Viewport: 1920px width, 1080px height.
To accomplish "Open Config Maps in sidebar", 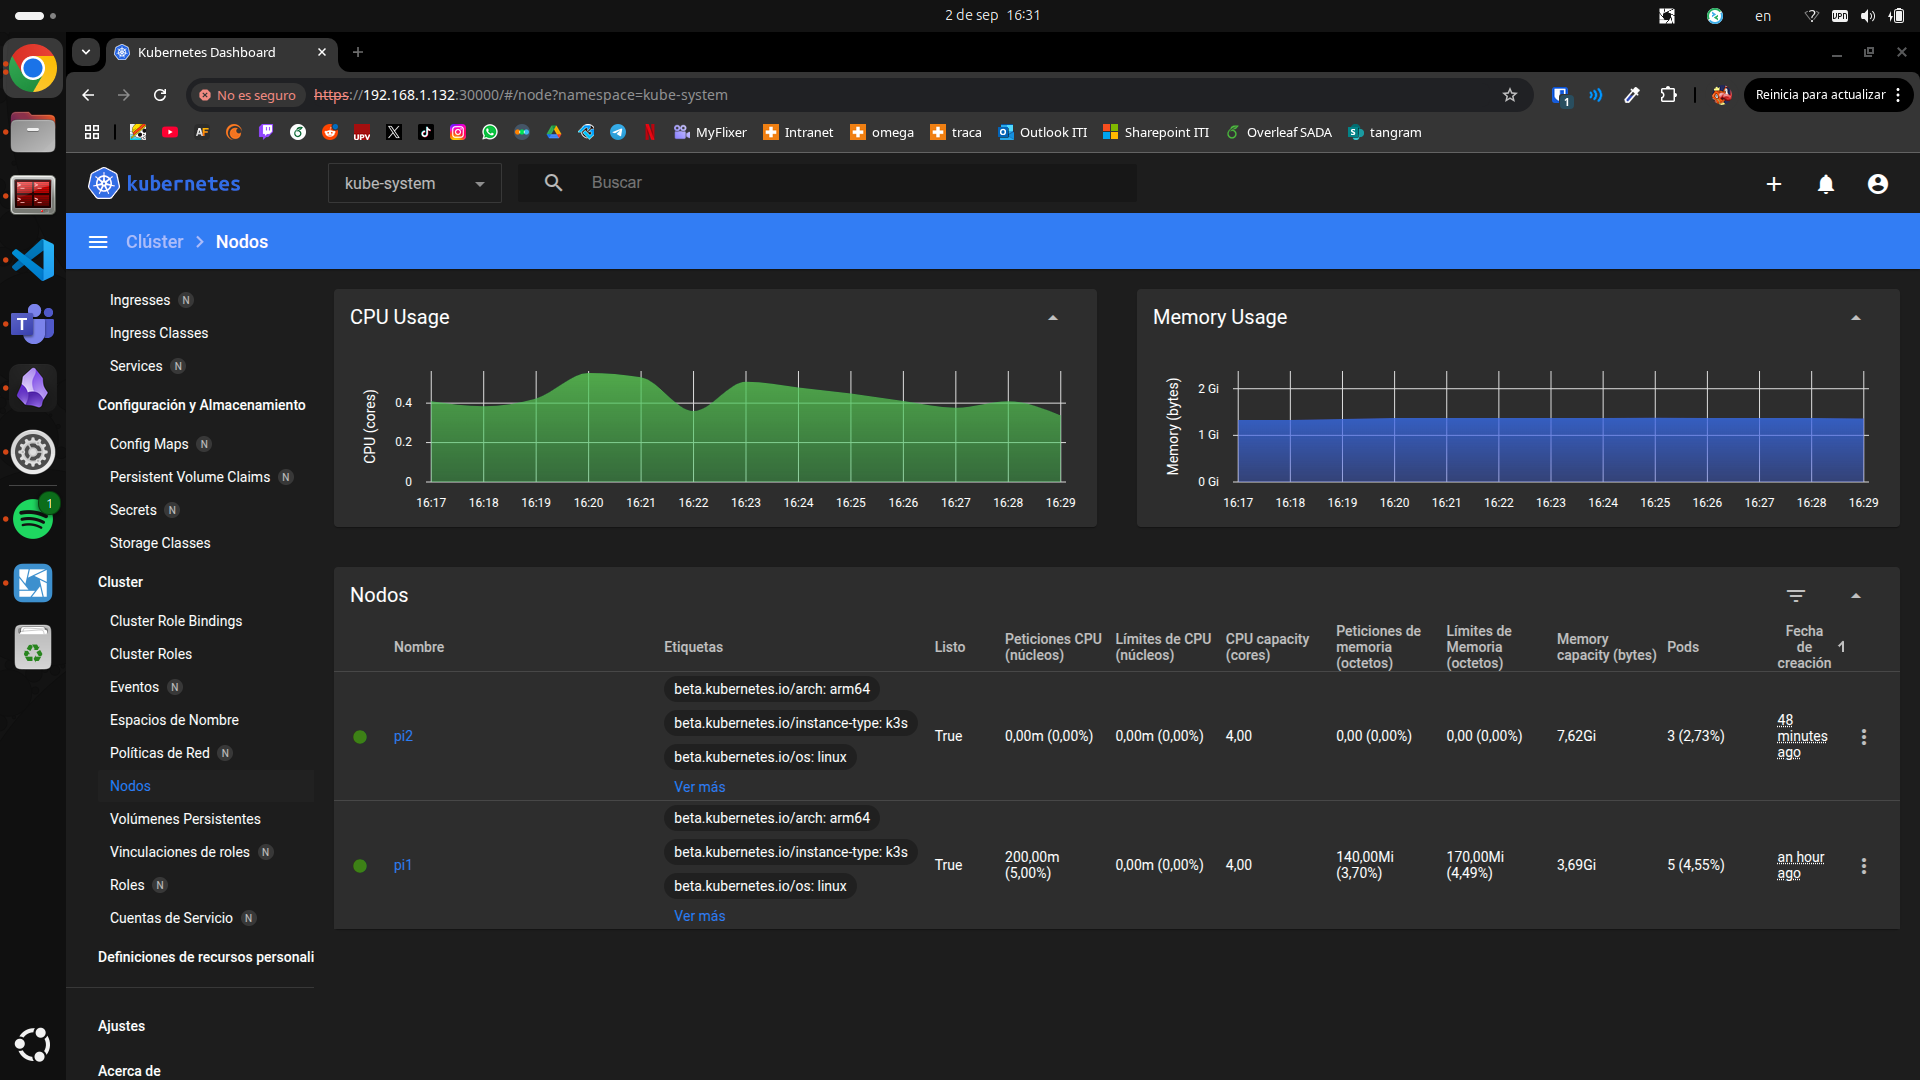I will point(149,444).
